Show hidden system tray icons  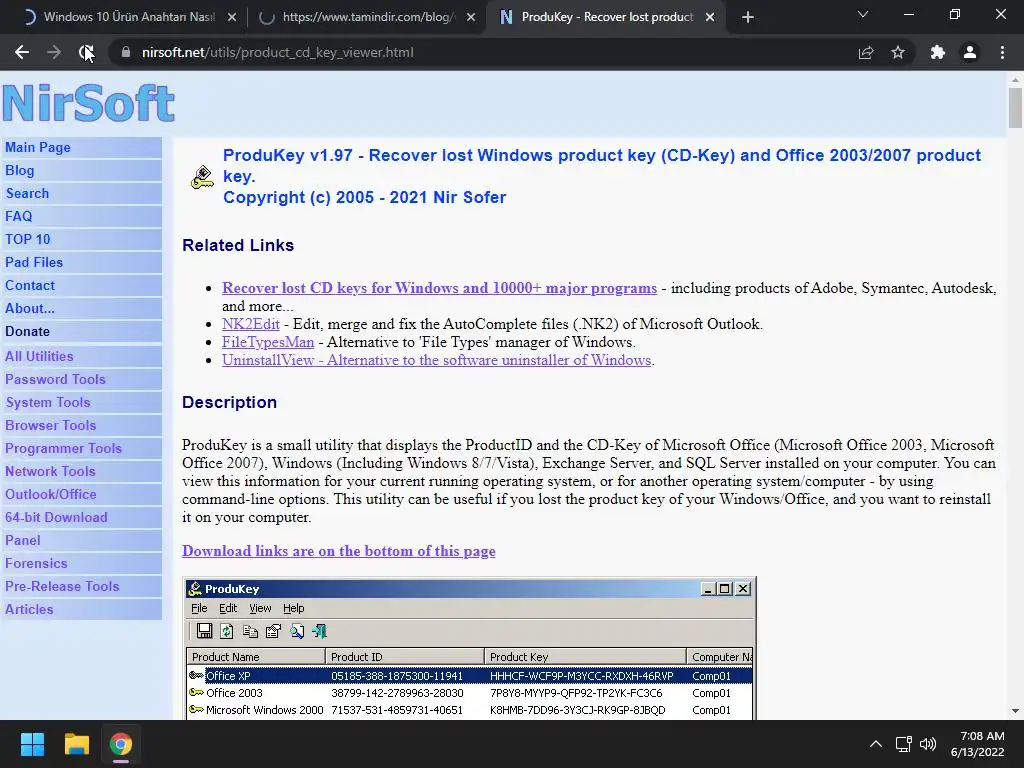tap(876, 744)
